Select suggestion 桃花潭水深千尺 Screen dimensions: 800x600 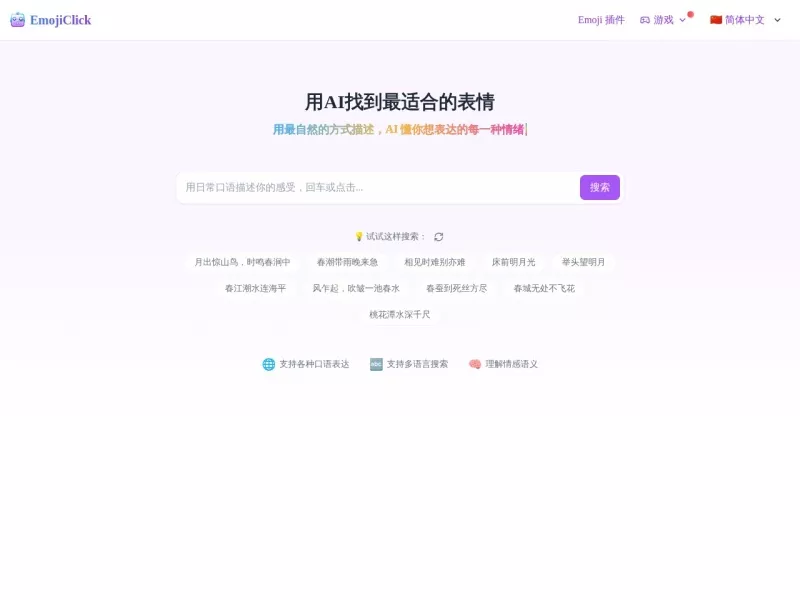(399, 314)
